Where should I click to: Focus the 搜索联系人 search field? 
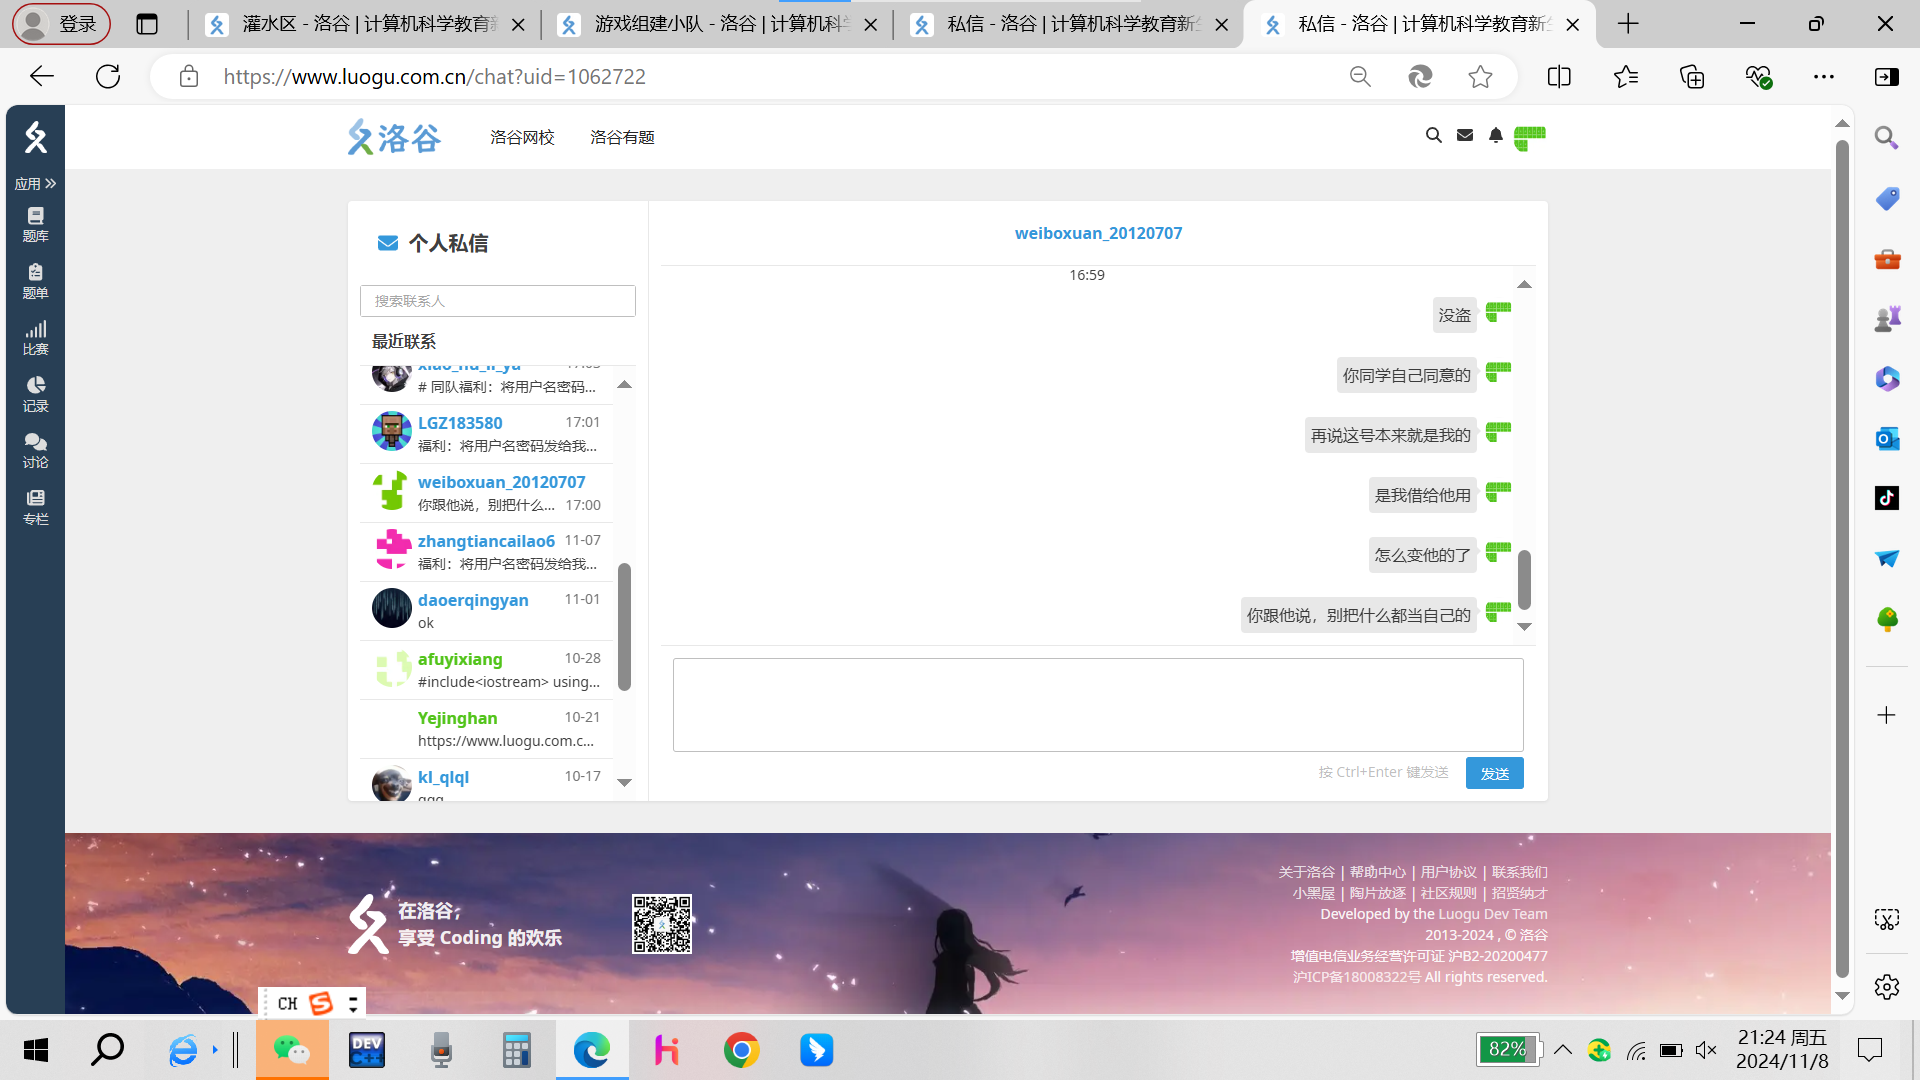[497, 300]
